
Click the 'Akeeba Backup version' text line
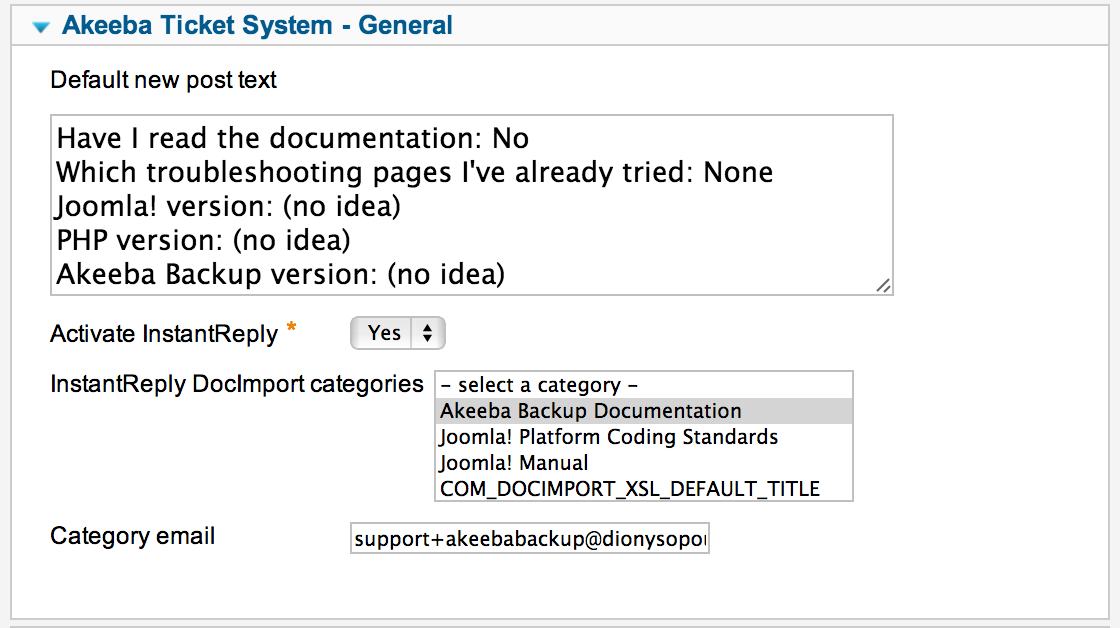click(x=280, y=274)
